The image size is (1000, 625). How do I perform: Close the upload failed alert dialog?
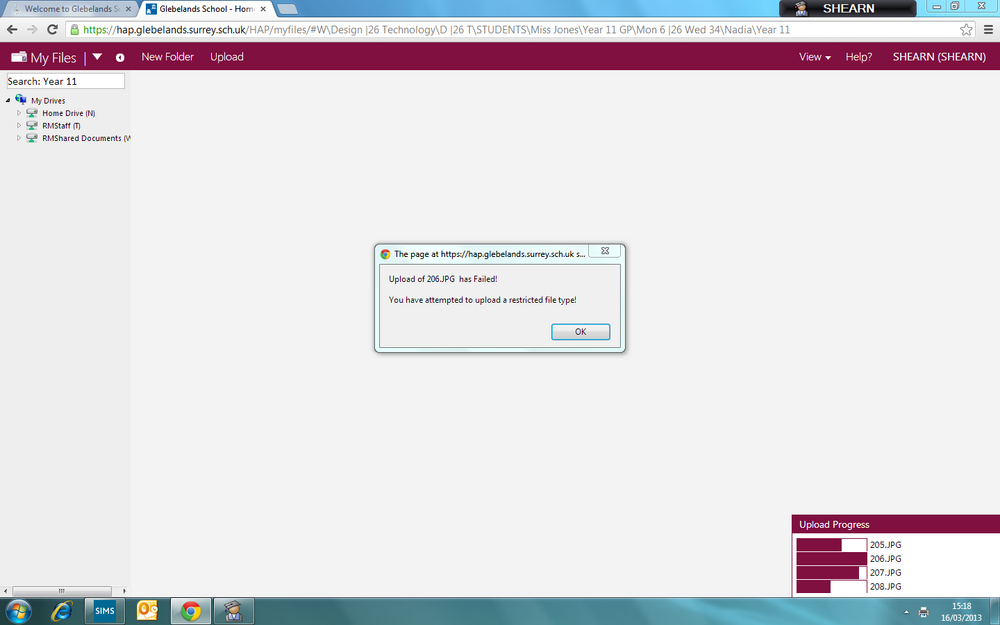(605, 251)
